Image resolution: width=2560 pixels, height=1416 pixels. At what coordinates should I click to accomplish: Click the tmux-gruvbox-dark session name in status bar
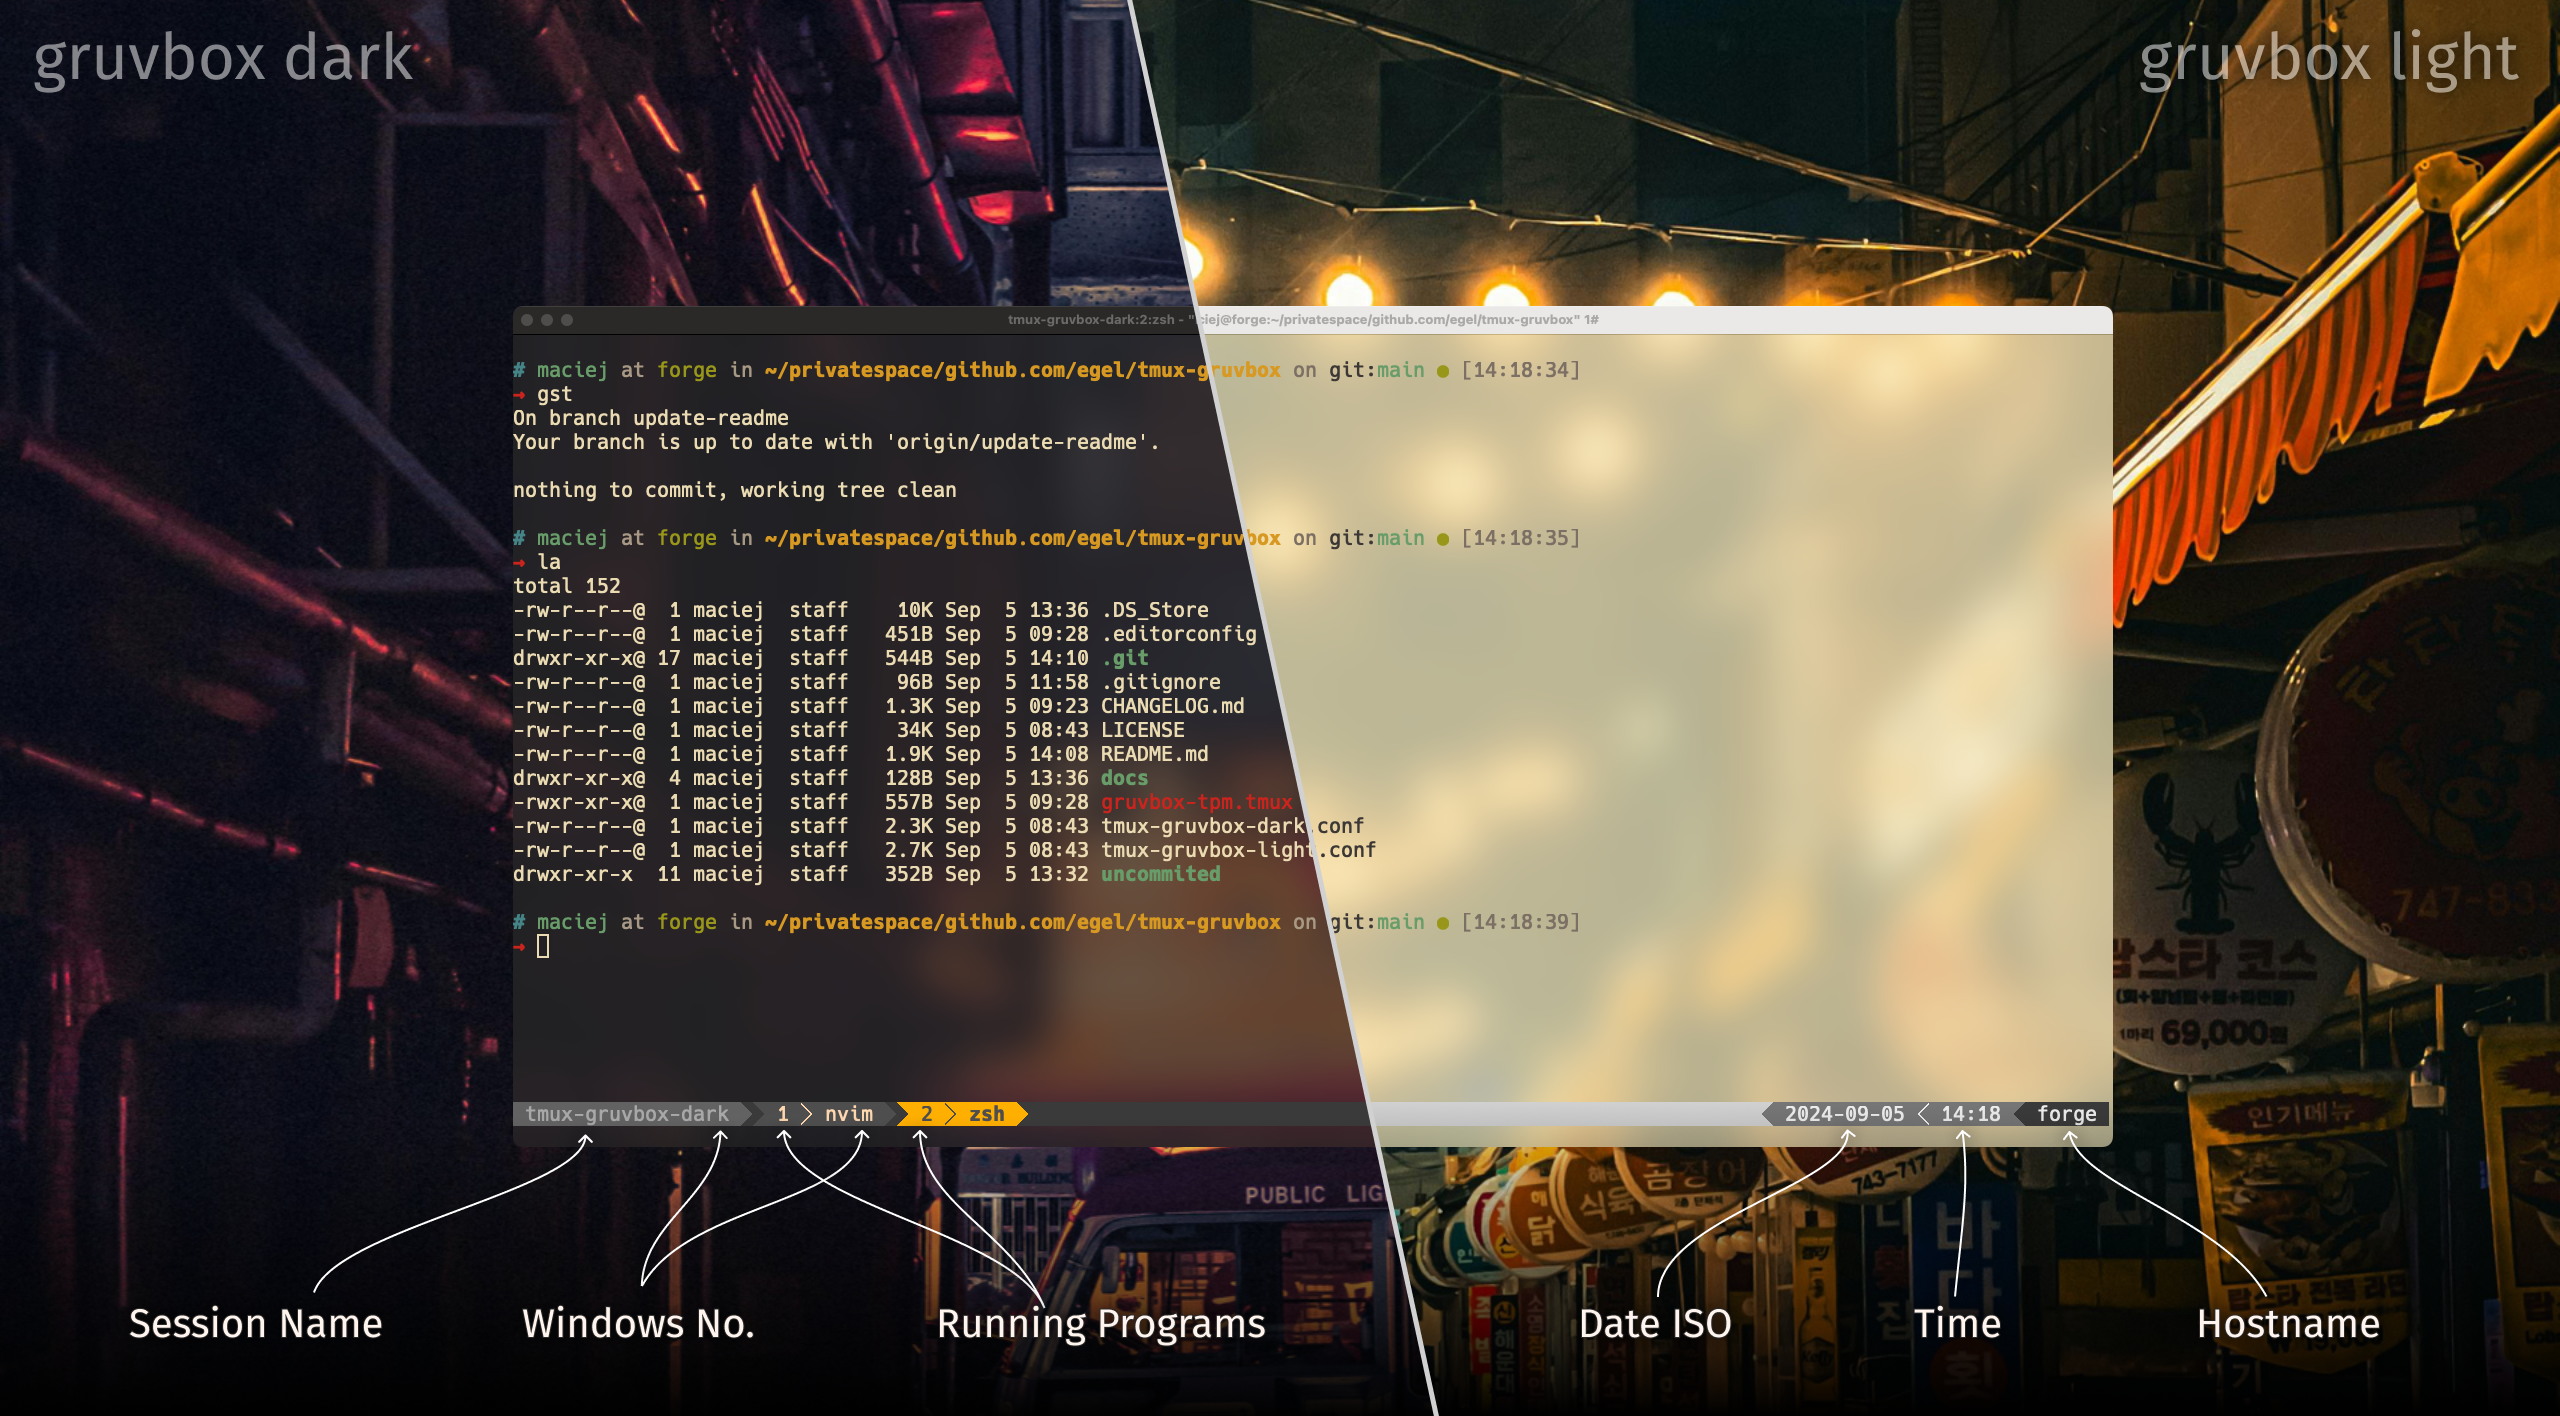click(x=627, y=1114)
